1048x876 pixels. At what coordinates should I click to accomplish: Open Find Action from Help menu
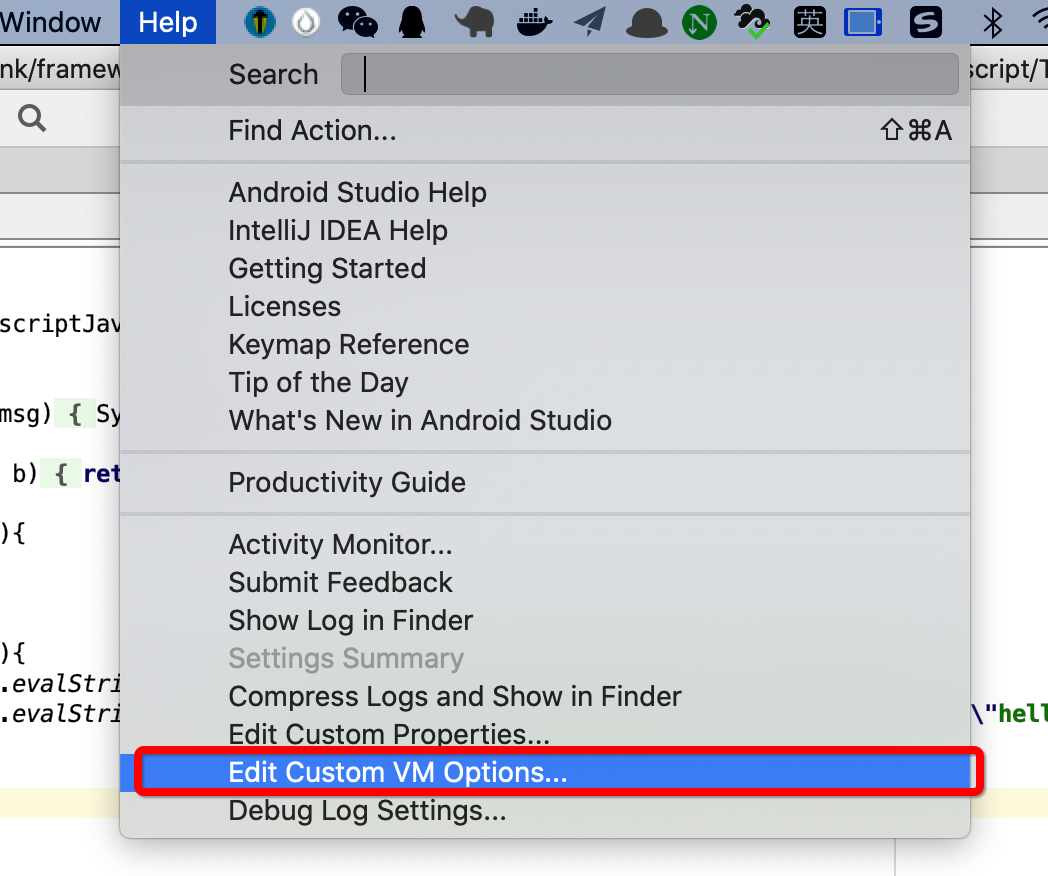[x=312, y=130]
